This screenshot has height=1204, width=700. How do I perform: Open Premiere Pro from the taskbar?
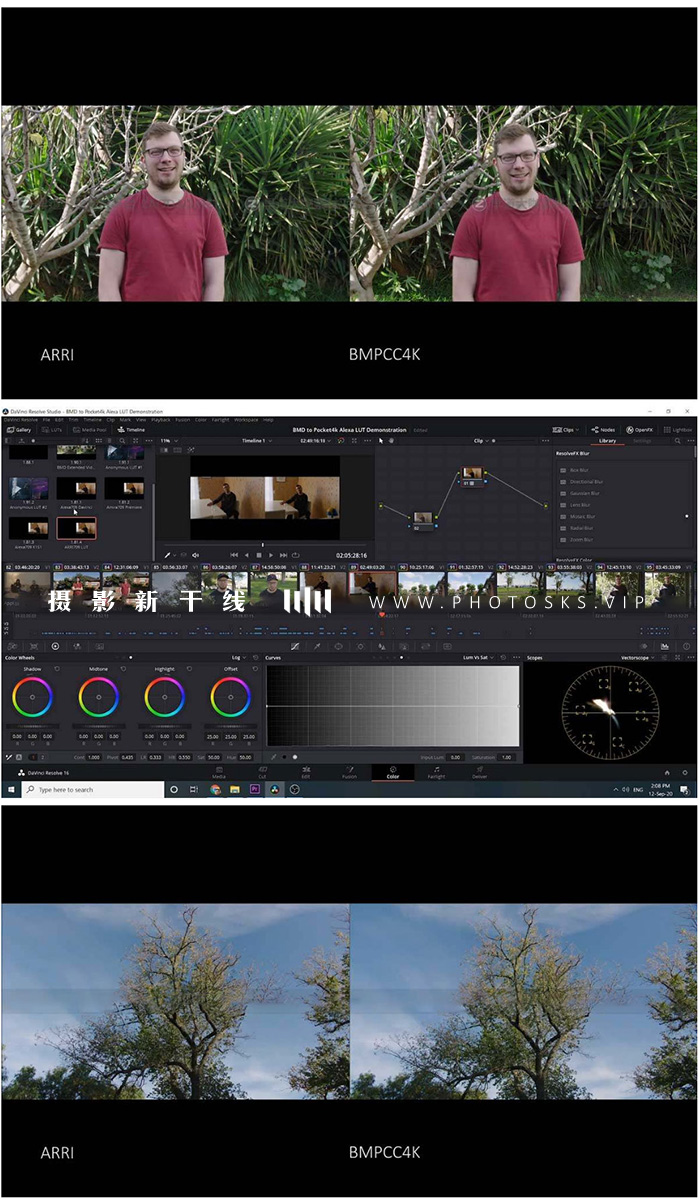pyautogui.click(x=255, y=790)
